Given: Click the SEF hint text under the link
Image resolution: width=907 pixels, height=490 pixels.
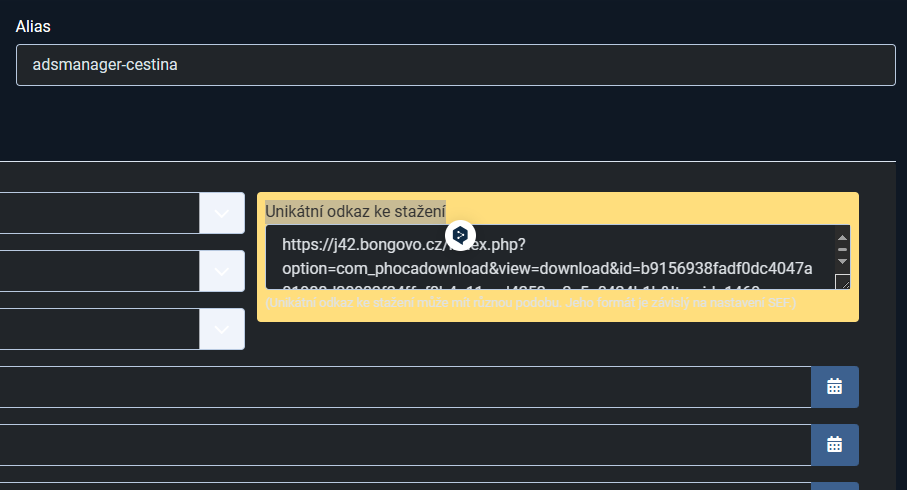Looking at the screenshot, I should coord(530,302).
